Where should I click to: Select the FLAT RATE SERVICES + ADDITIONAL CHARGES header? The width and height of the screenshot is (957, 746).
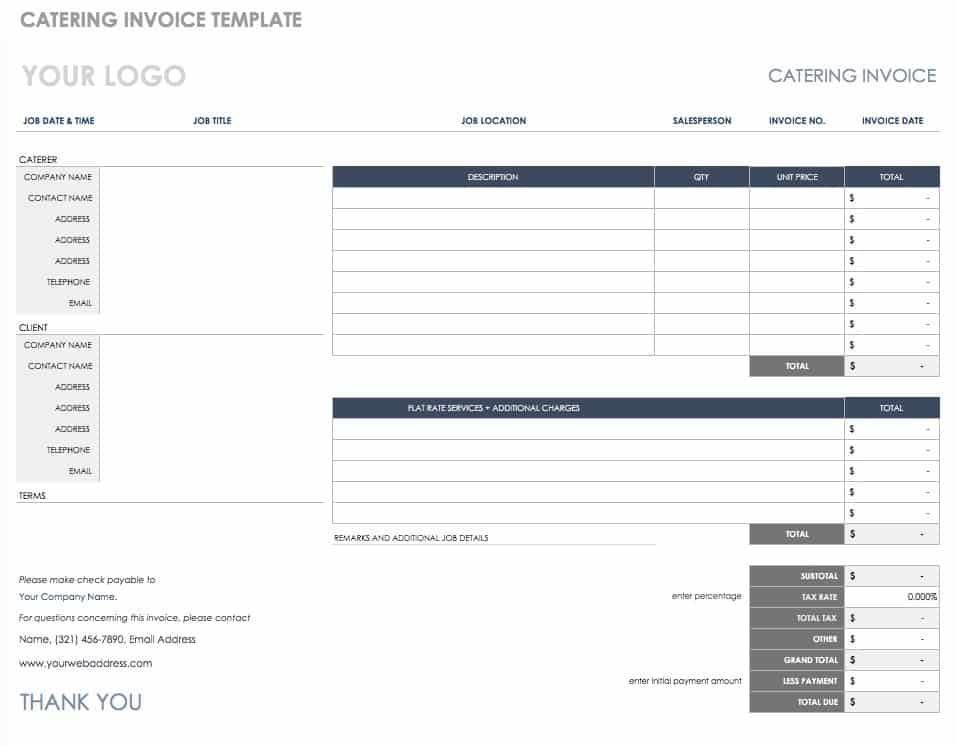(493, 408)
